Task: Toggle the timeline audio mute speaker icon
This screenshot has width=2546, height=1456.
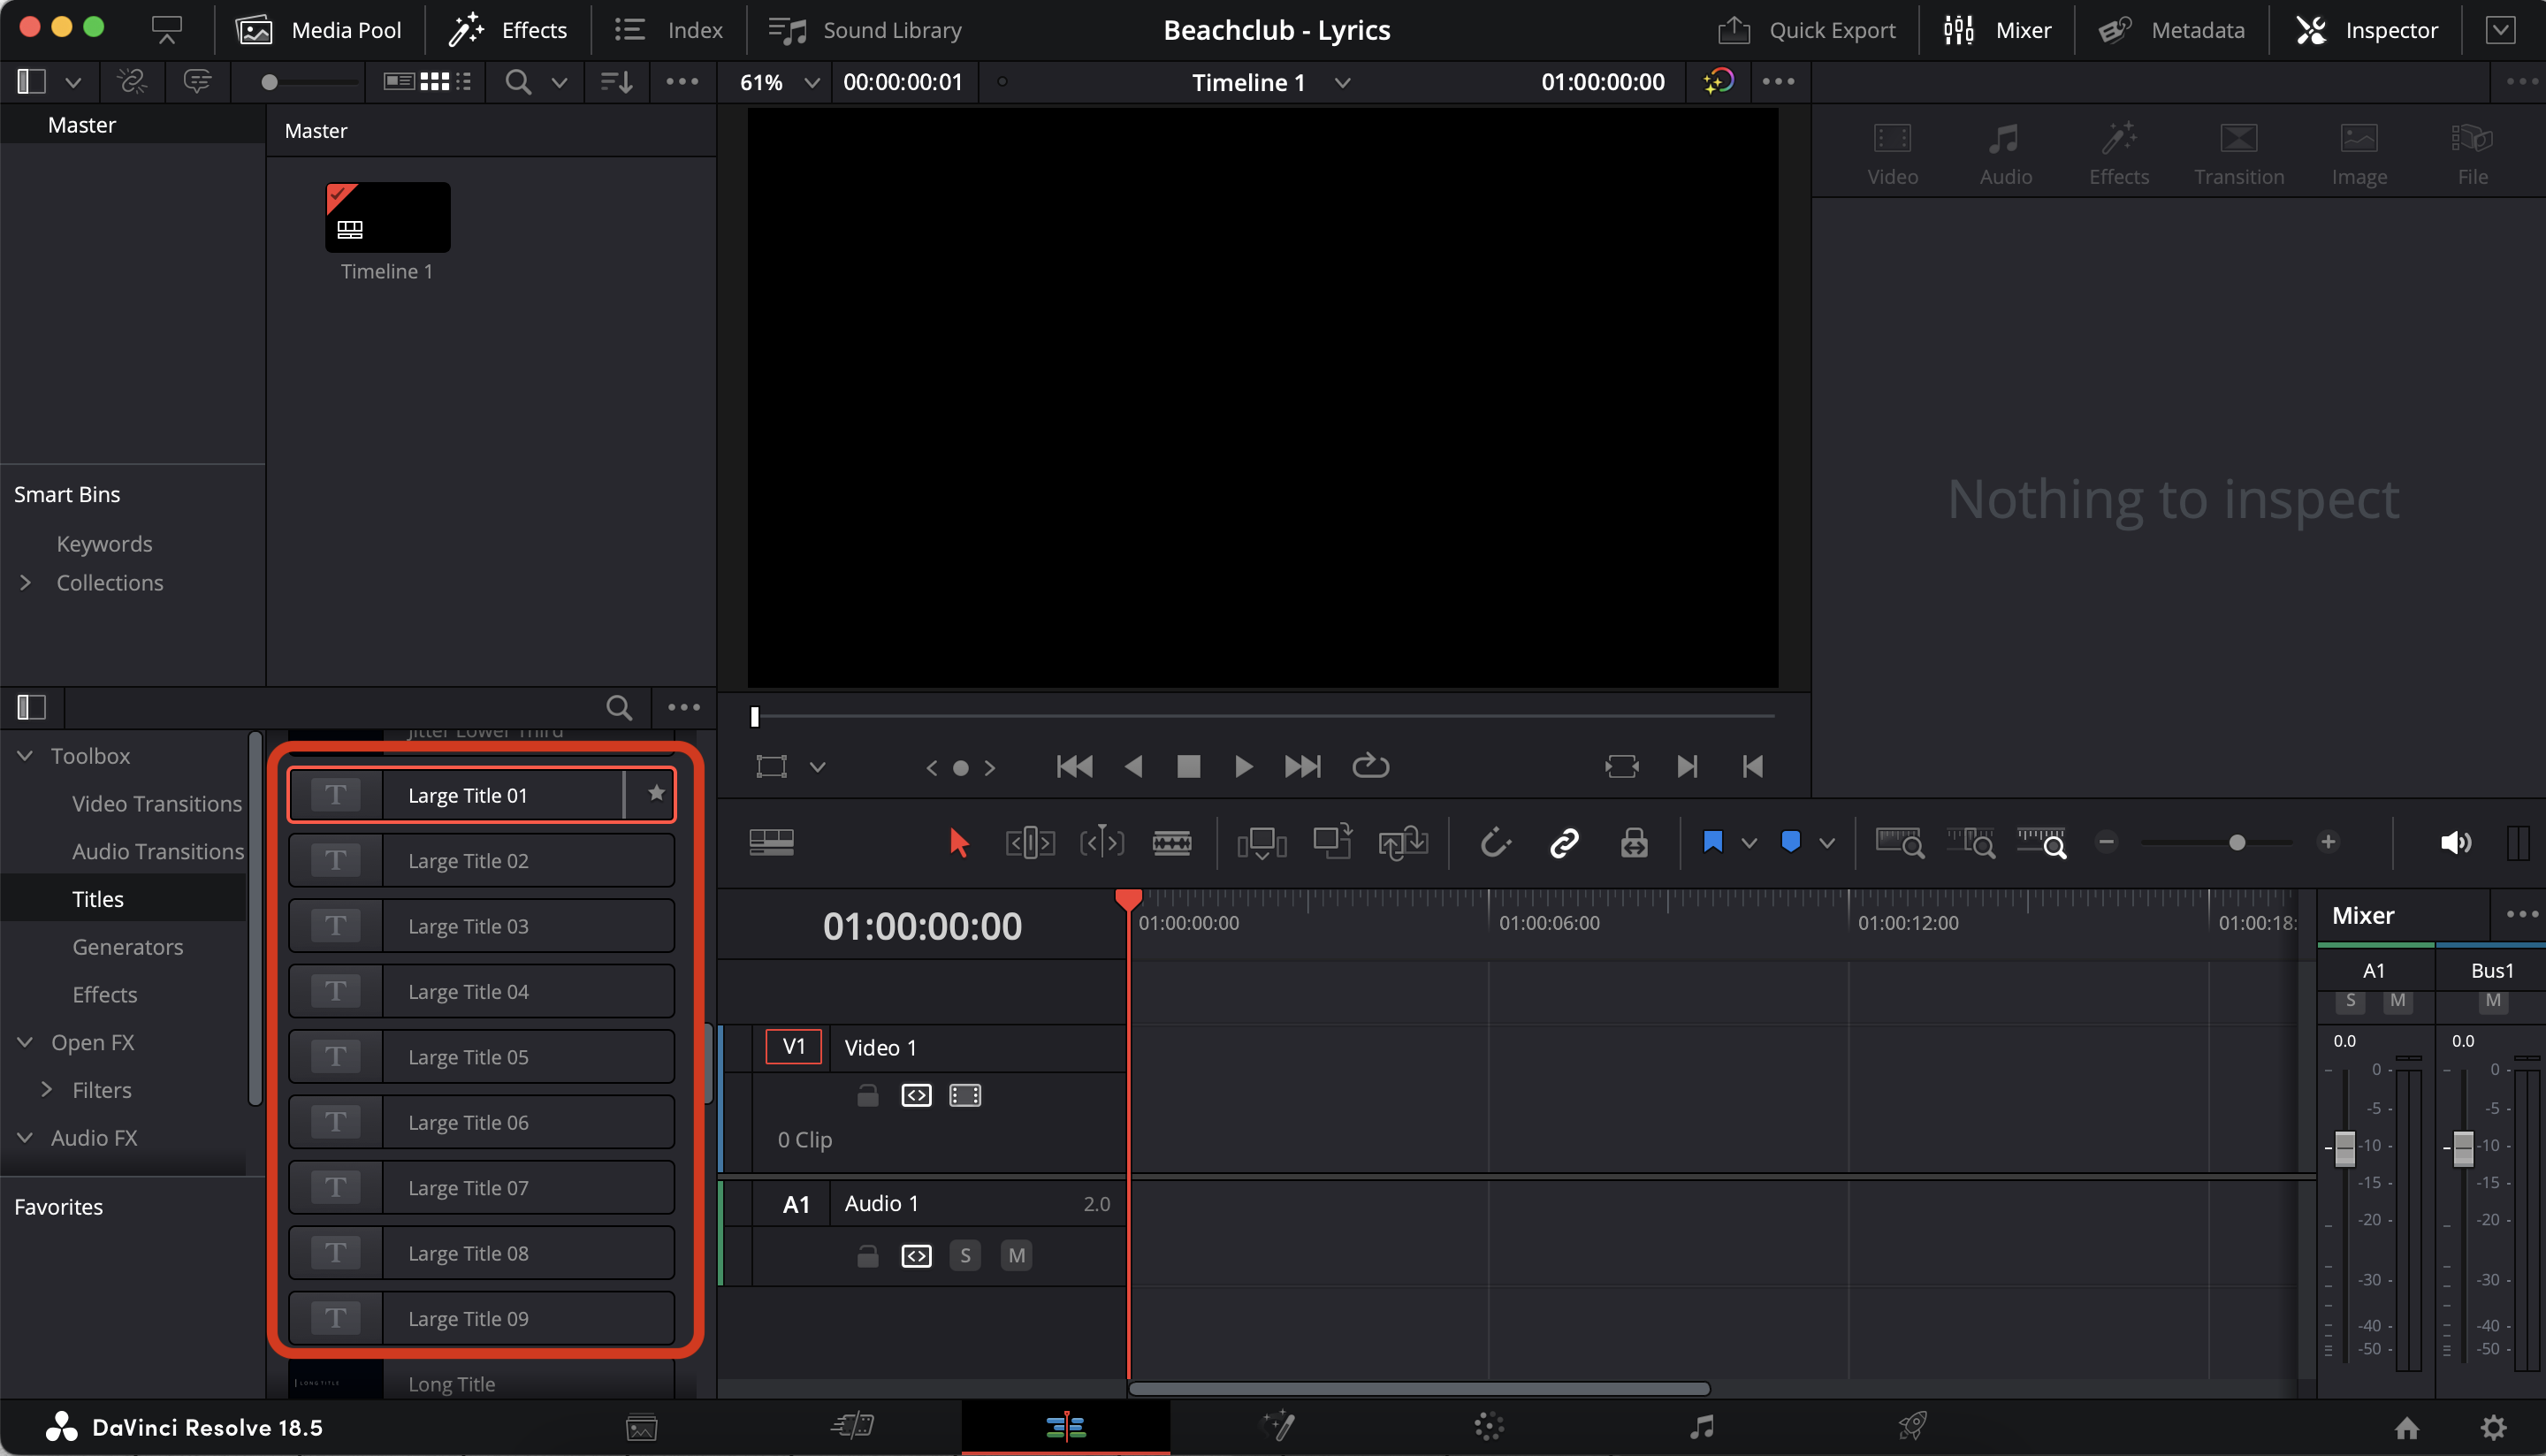Action: pos(2455,843)
